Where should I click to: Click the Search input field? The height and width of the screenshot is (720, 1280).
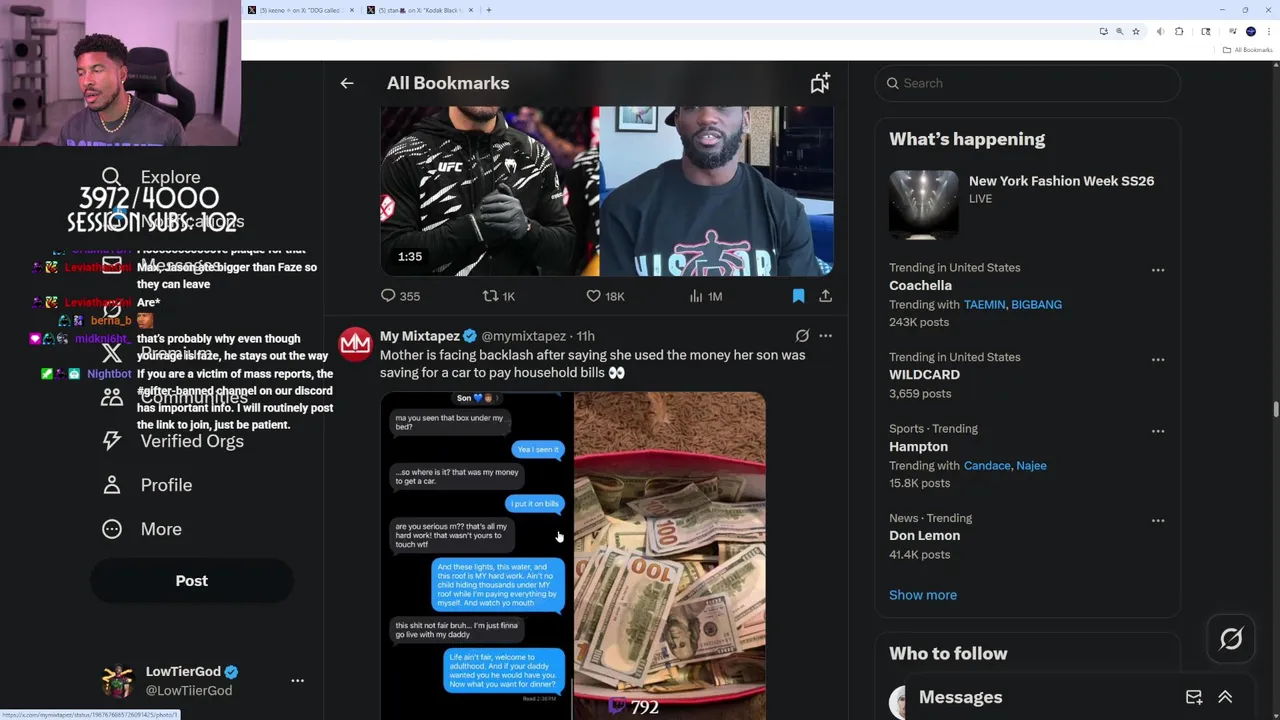1027,83
